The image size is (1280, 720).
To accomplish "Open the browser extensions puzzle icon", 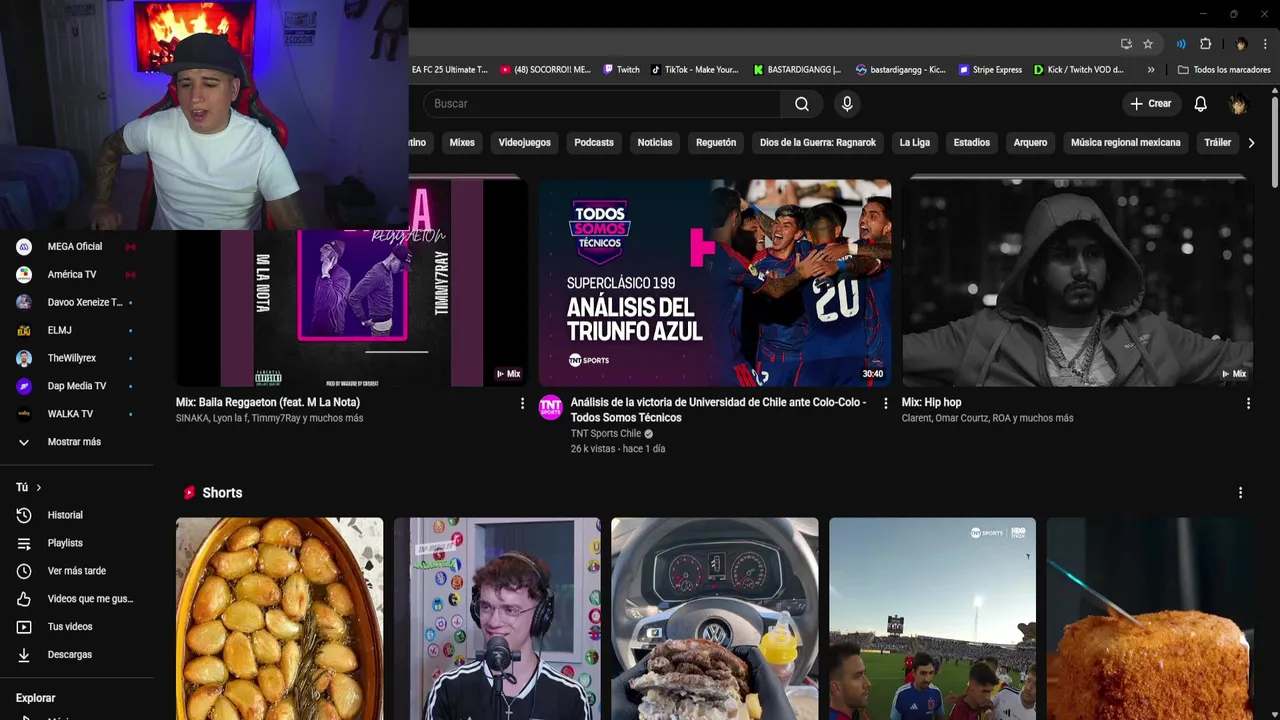I will [x=1206, y=44].
